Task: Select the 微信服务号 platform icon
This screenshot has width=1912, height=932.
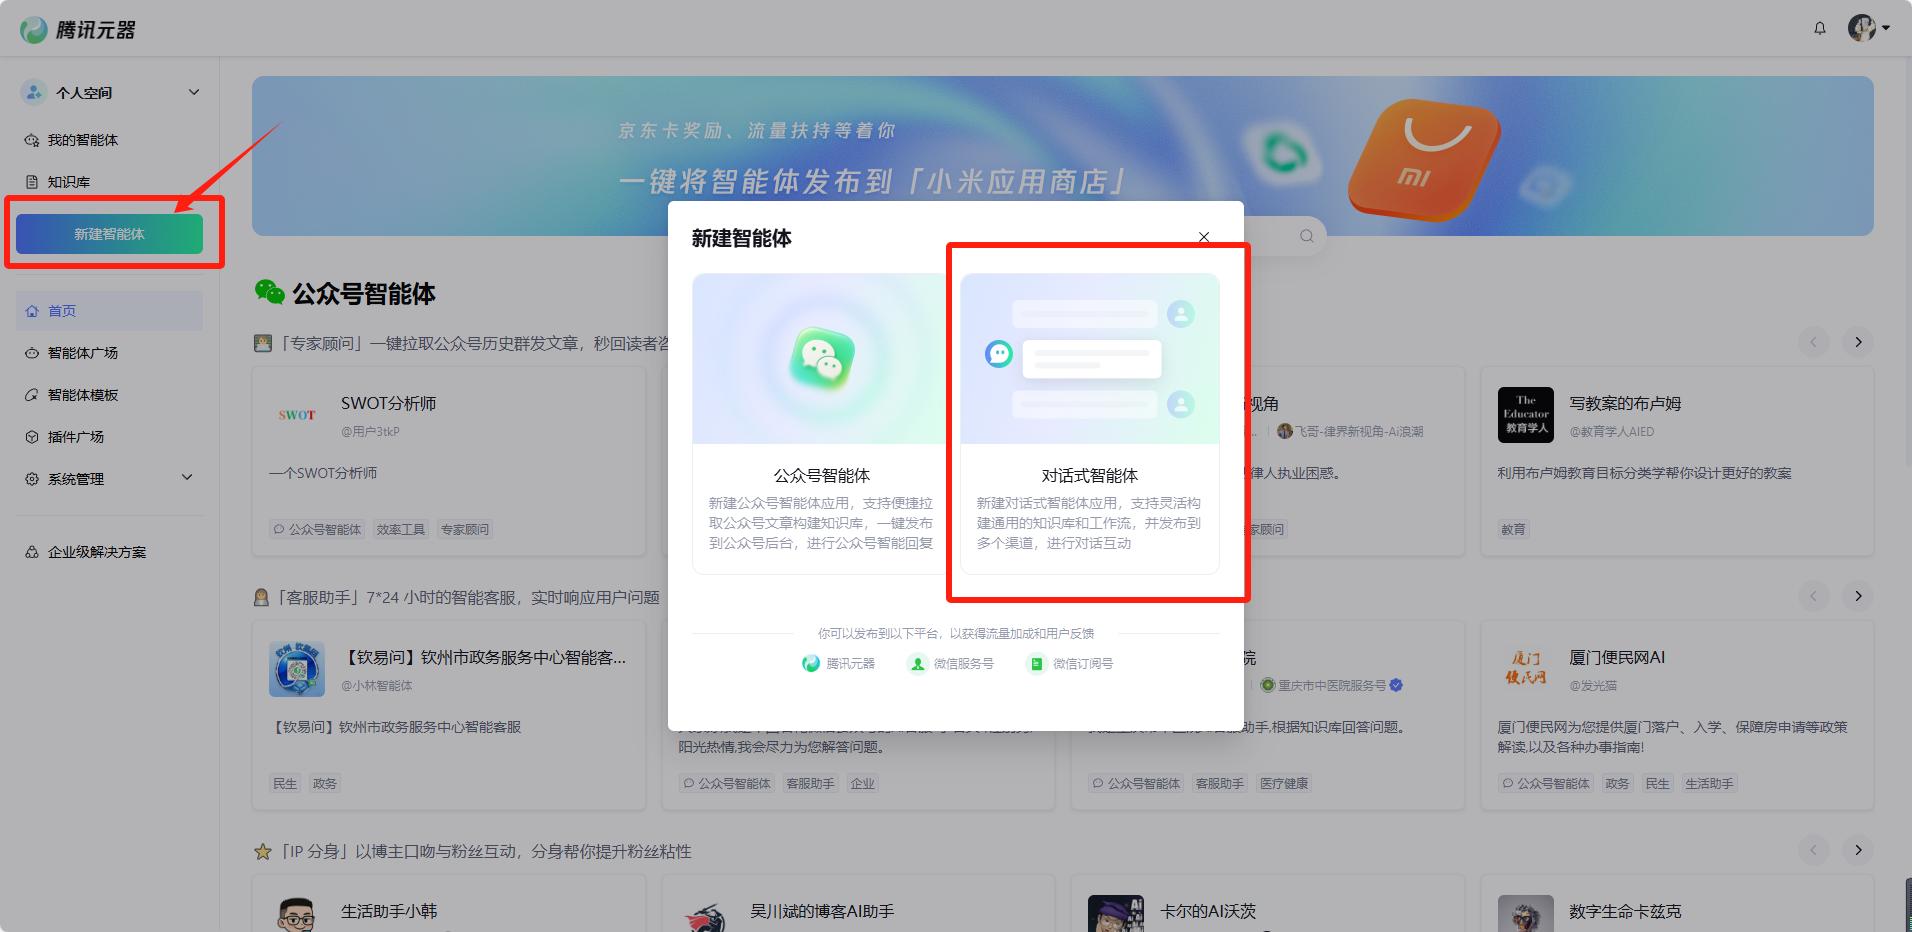Action: coord(917,662)
